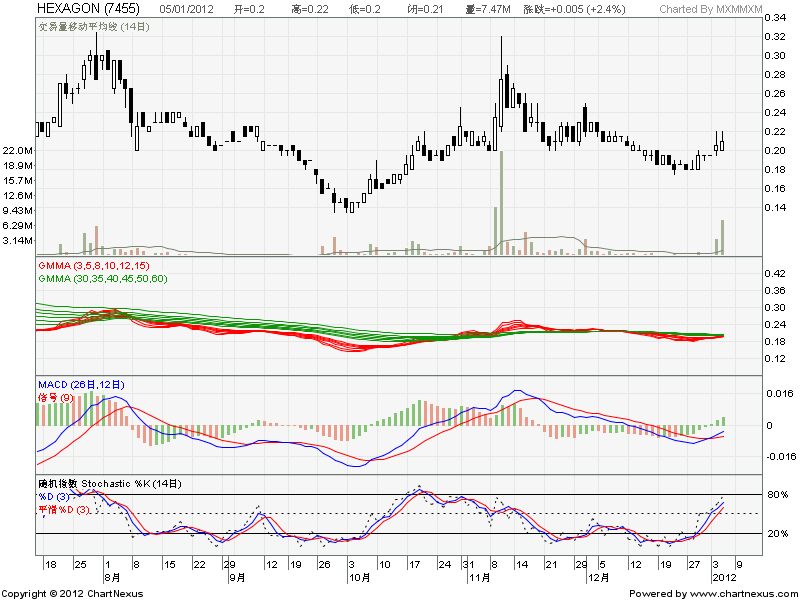Select the blue %D (3) legend
800x600 pixels.
[x=55, y=496]
